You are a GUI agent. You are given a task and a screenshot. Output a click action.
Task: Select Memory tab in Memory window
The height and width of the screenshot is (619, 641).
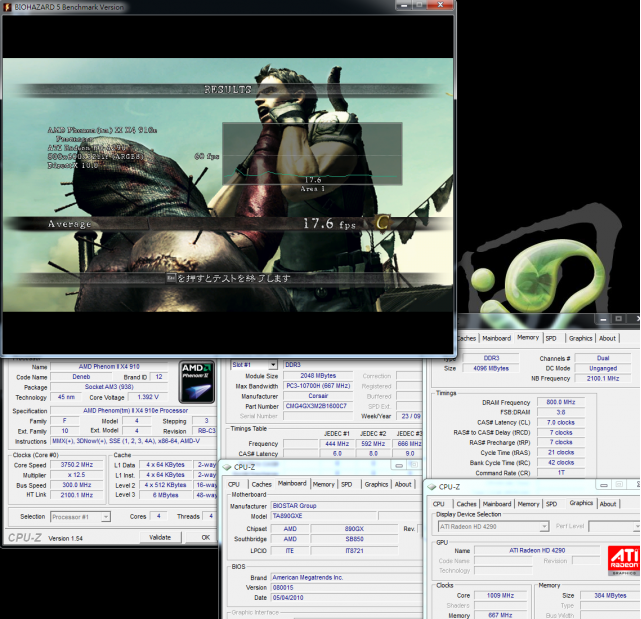(528, 337)
